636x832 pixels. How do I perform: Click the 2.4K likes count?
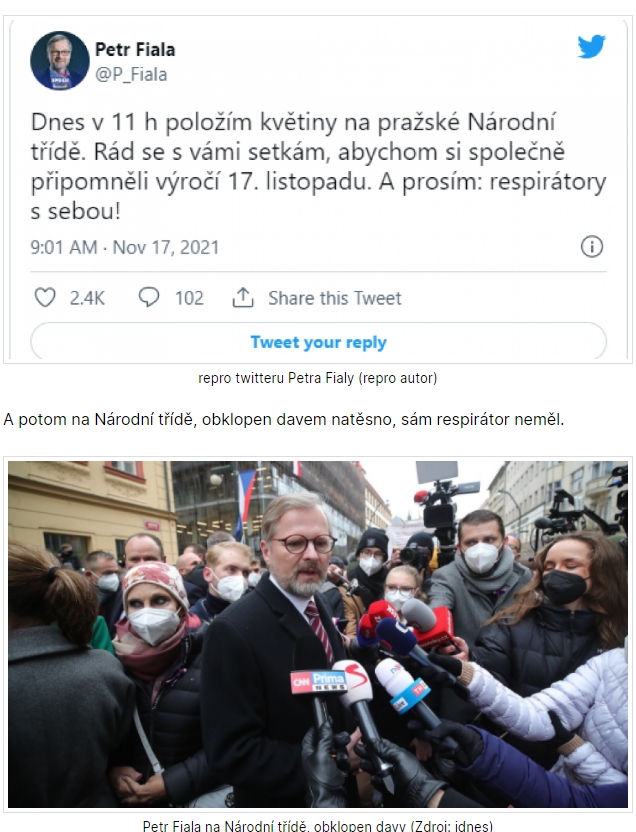(88, 298)
